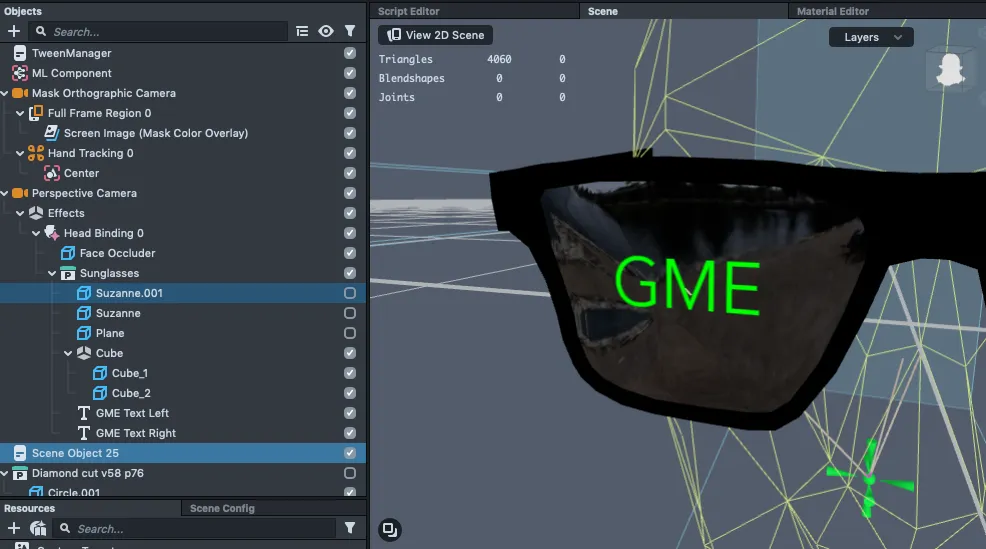Click the Diamond cut v58 p76 prefab icon
Image resolution: width=986 pixels, height=549 pixels.
coord(20,473)
